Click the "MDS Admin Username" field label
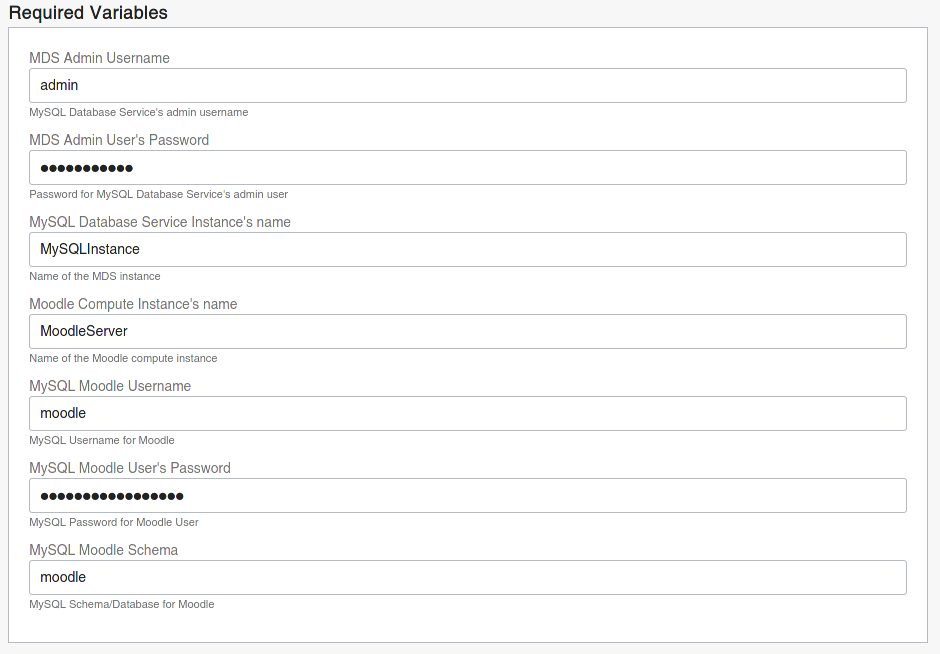Viewport: 940px width, 654px height. (100, 58)
